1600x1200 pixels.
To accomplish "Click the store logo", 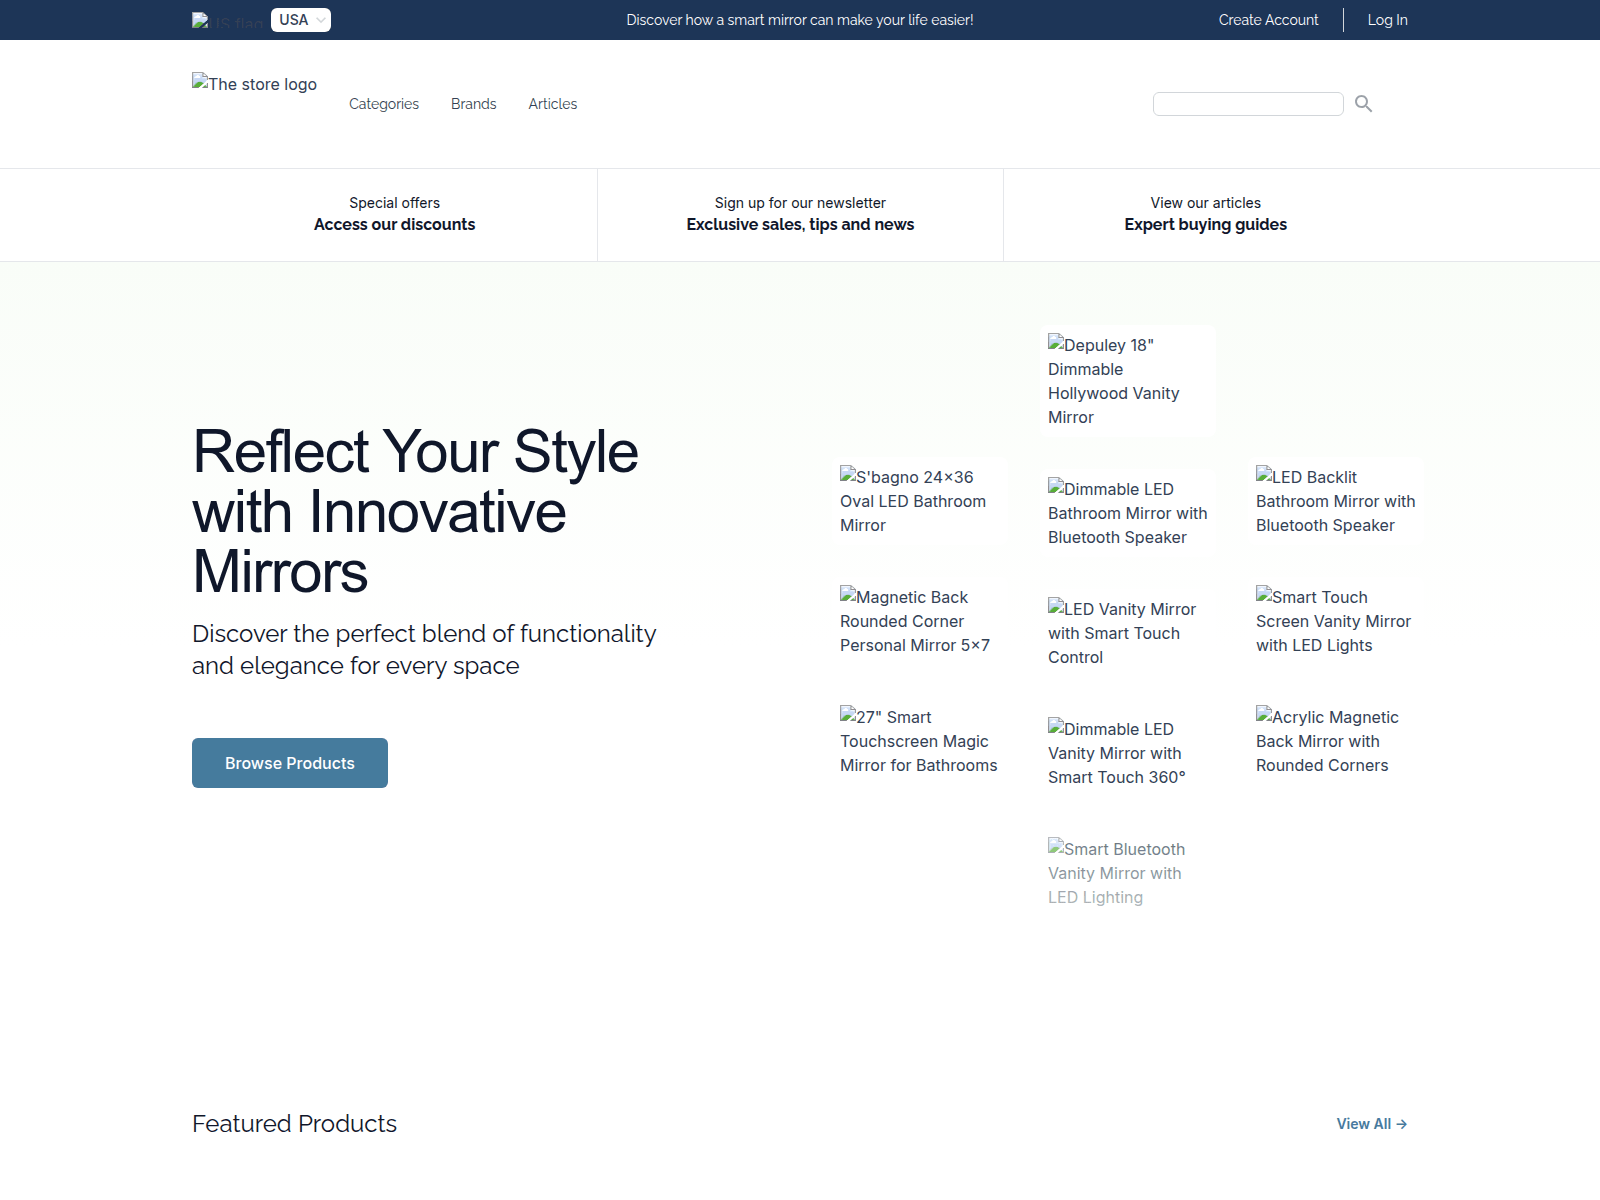I will click(x=253, y=84).
